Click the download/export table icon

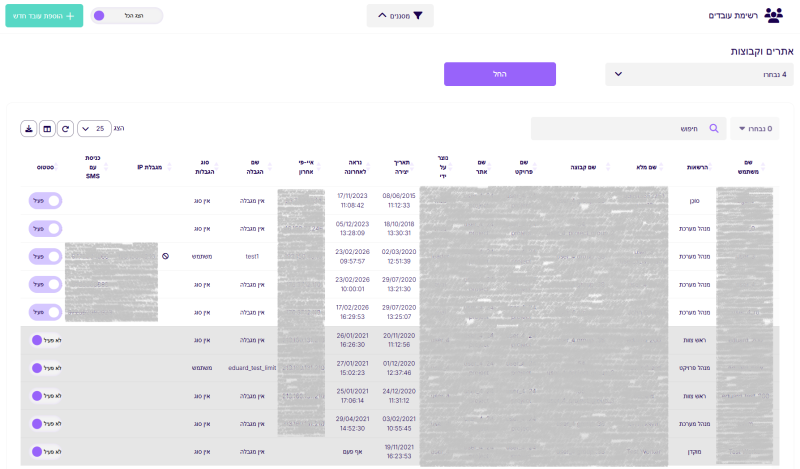[28, 128]
